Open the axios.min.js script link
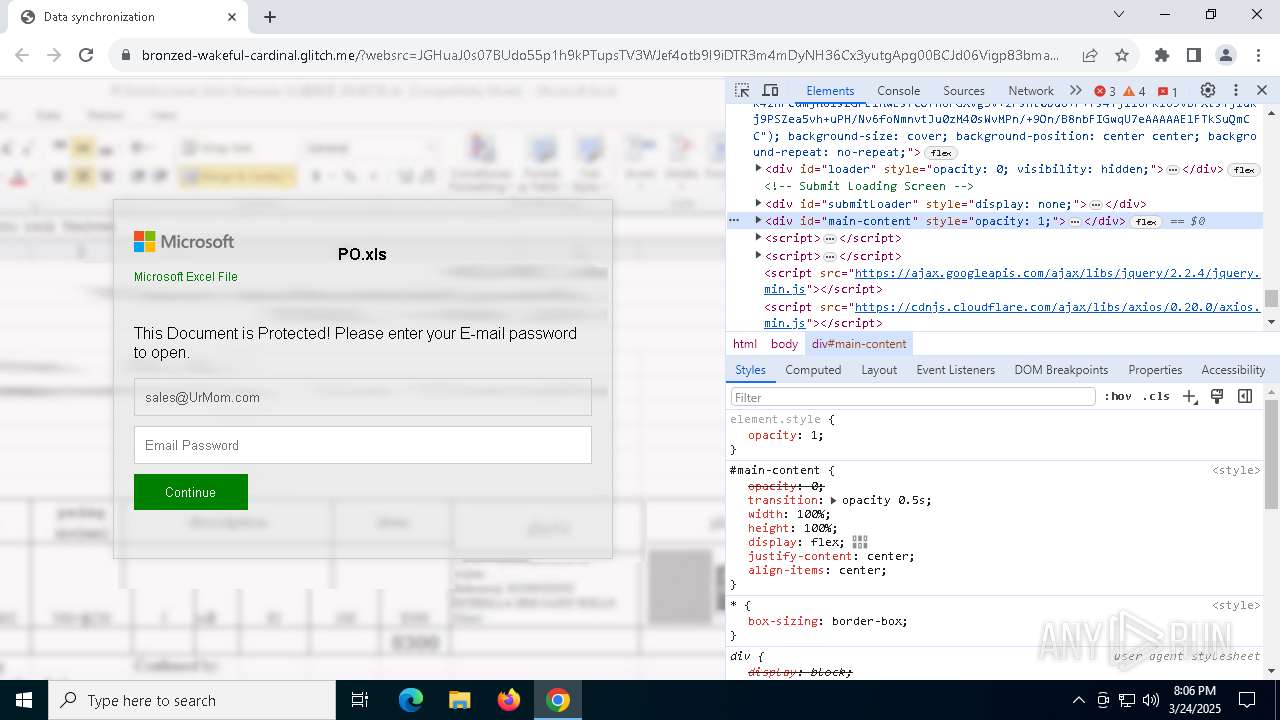Image resolution: width=1280 pixels, height=720 pixels. click(x=1012, y=315)
